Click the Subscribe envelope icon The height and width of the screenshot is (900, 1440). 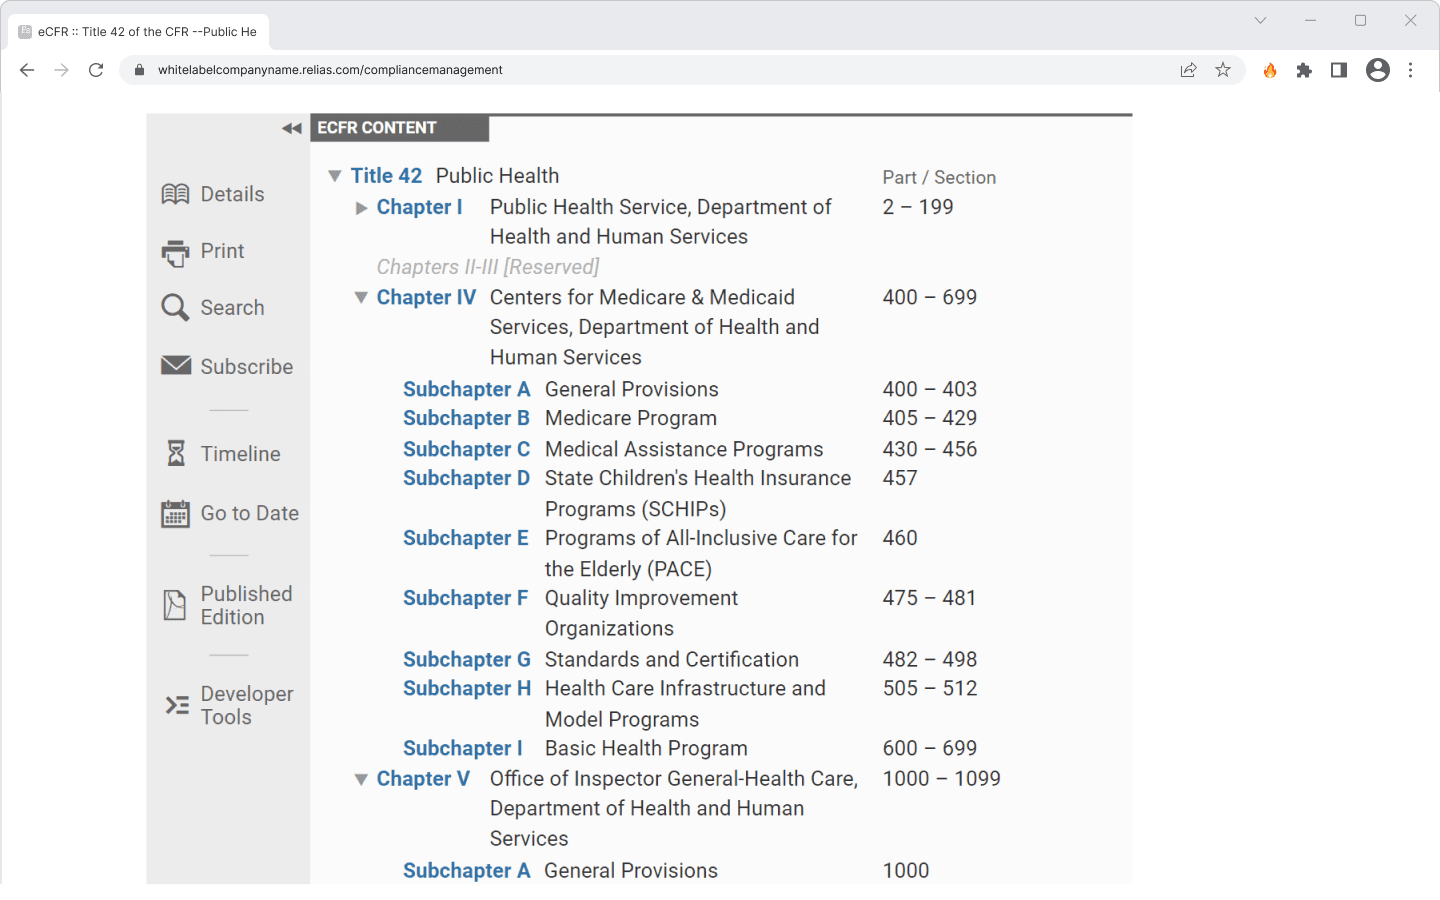pyautogui.click(x=176, y=366)
